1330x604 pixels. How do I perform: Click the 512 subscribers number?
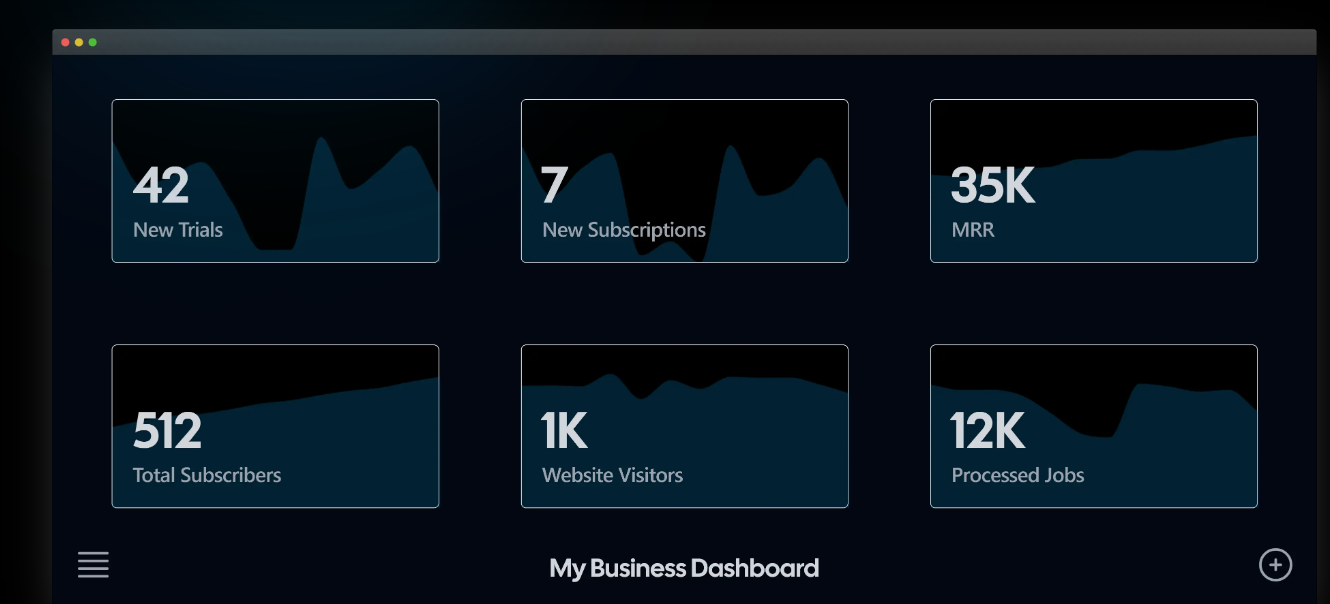point(167,431)
